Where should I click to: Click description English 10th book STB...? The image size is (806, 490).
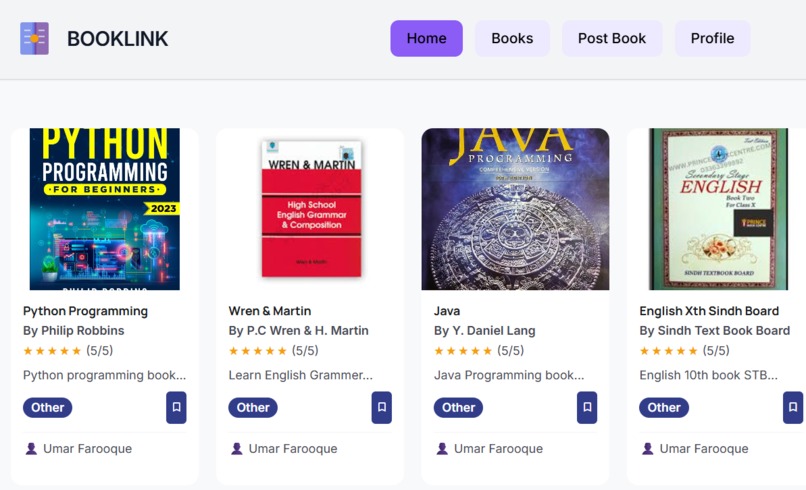[708, 375]
